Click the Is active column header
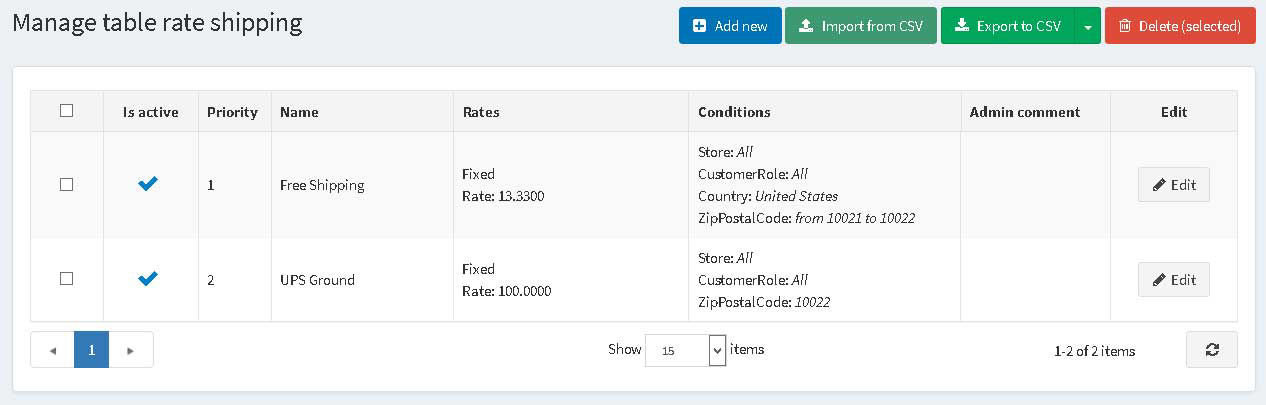The width and height of the screenshot is (1266, 405). tap(151, 112)
